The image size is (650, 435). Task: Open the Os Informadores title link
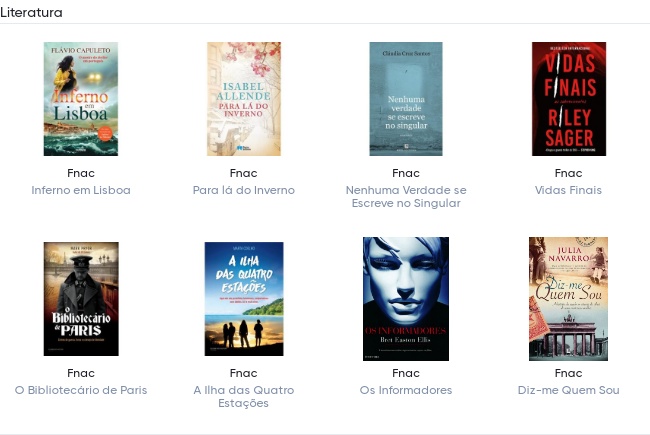pos(406,390)
